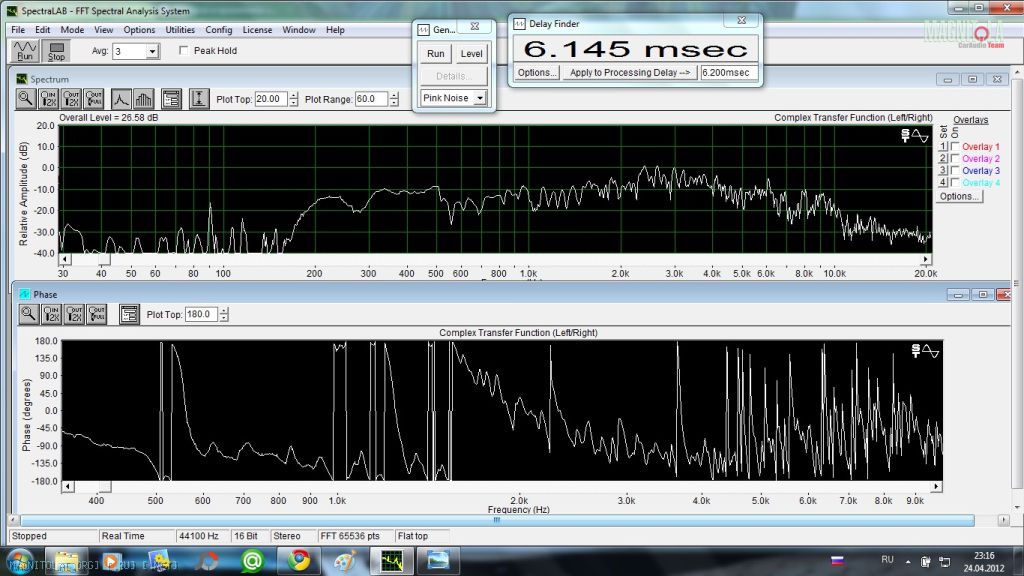Open the picture viewer taskbar icon
The image size is (1024, 576).
point(438,561)
